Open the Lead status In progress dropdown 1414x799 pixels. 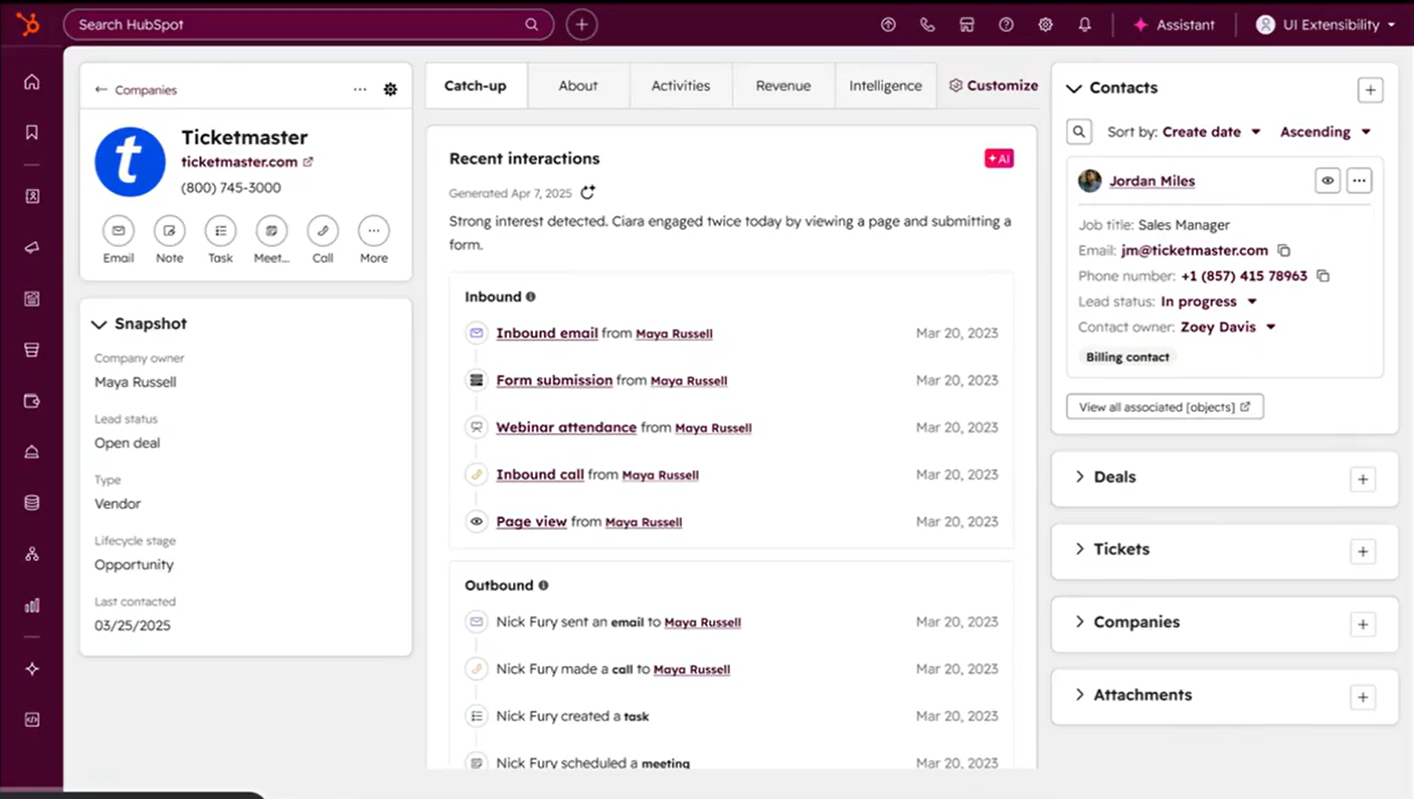pos(1209,301)
